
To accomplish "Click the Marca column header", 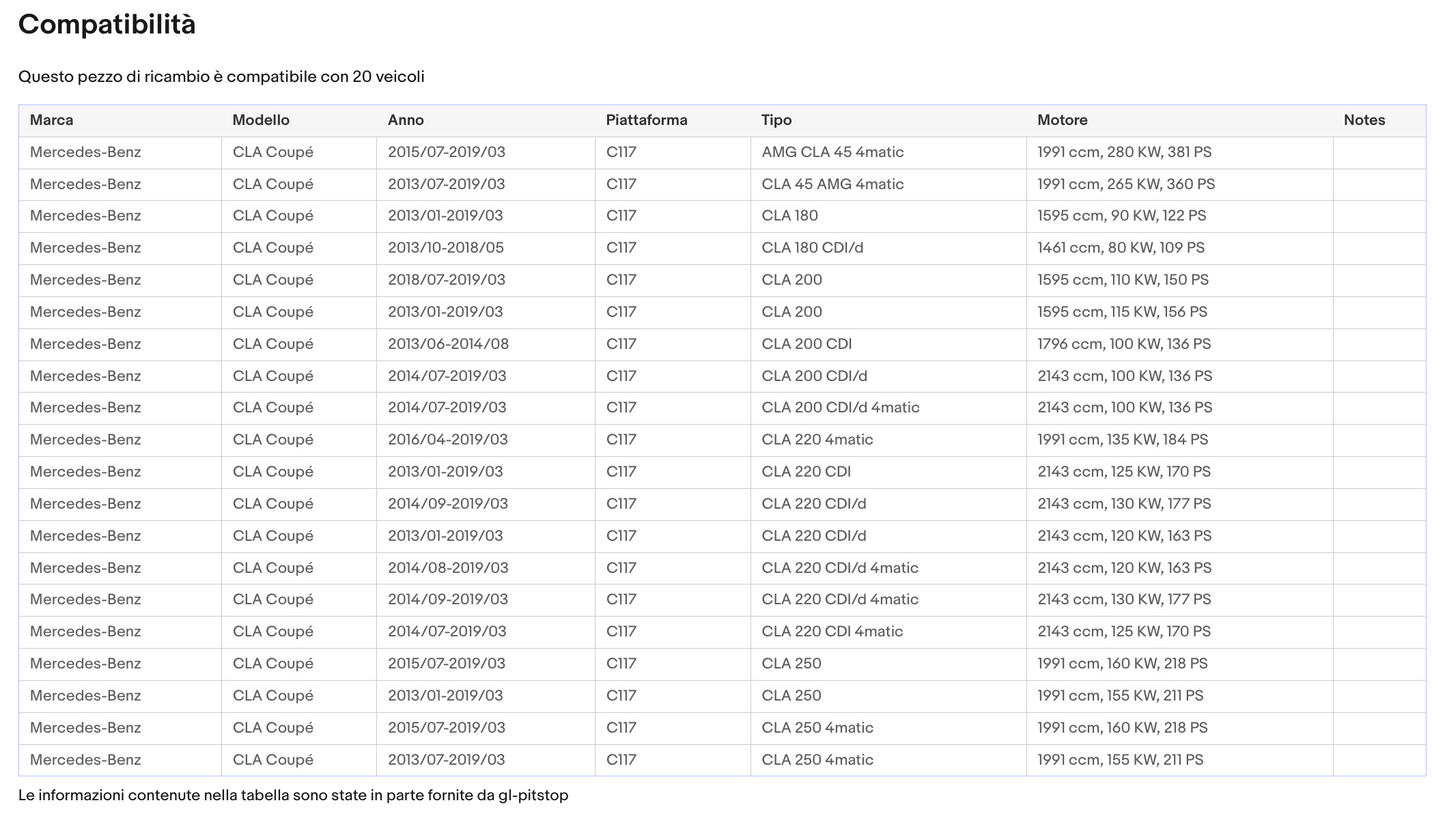I will point(52,120).
